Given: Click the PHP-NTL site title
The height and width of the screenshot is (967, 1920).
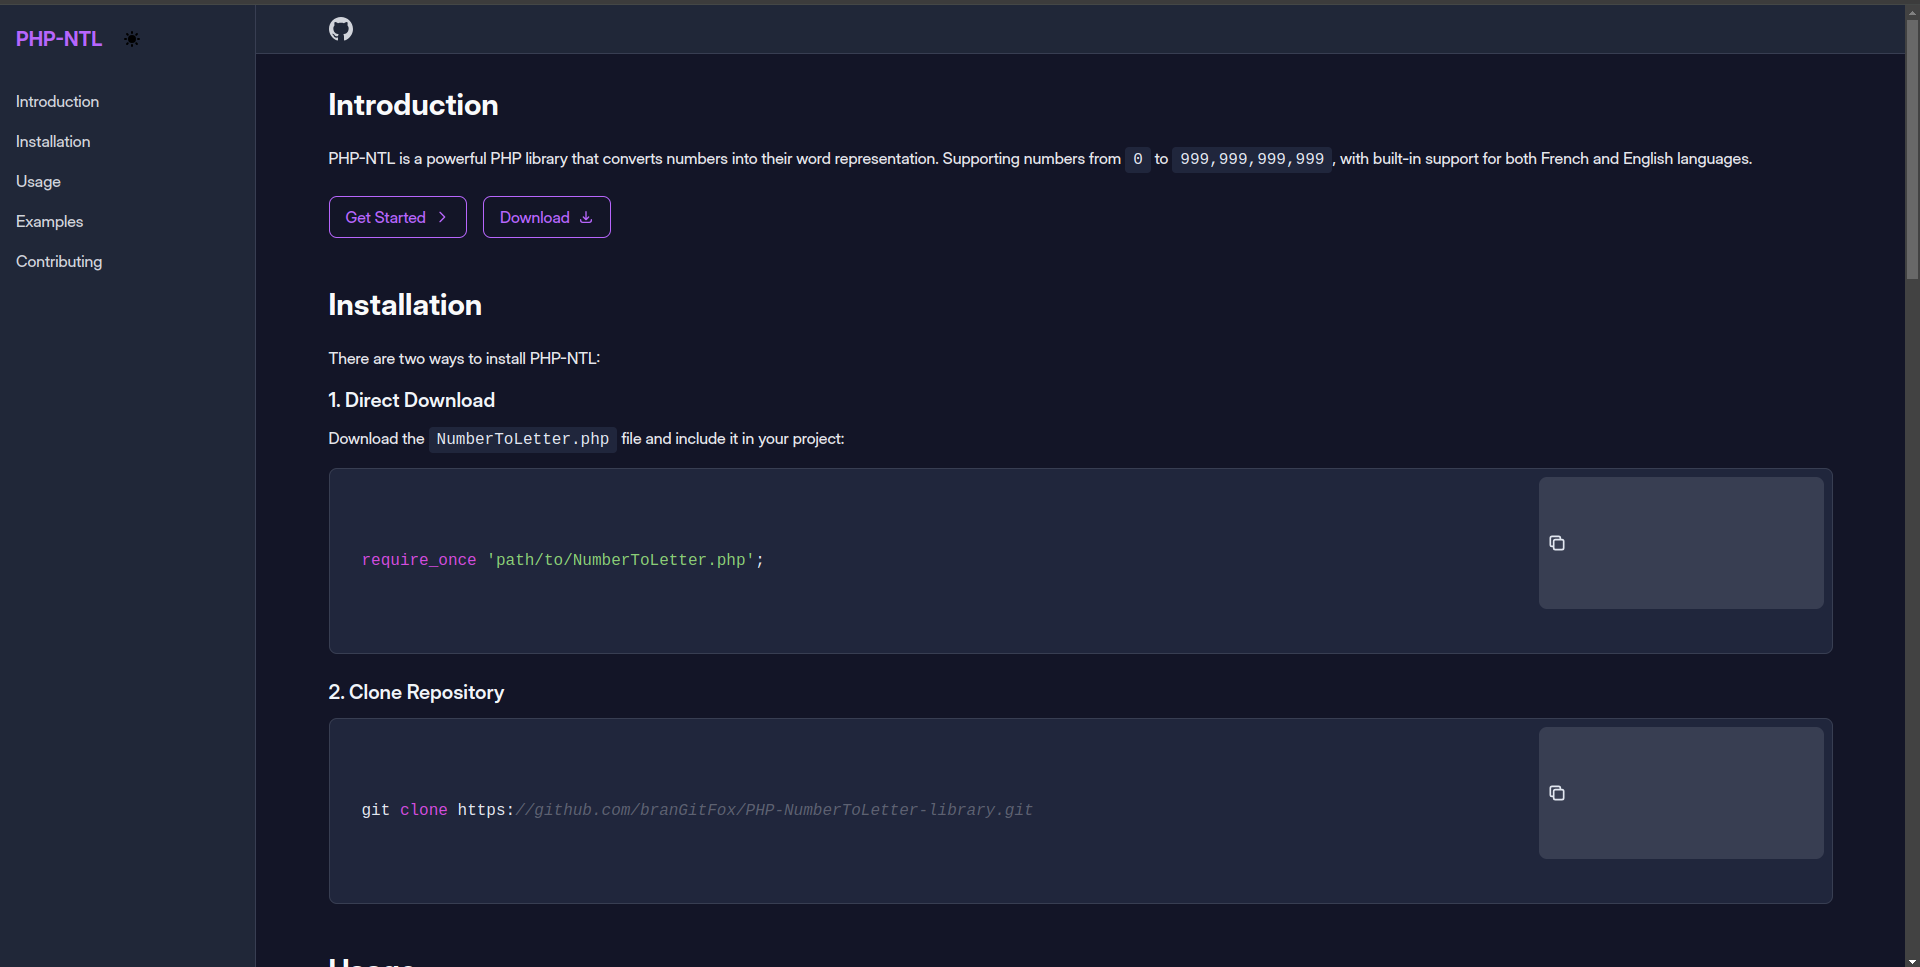Looking at the screenshot, I should tap(57, 38).
